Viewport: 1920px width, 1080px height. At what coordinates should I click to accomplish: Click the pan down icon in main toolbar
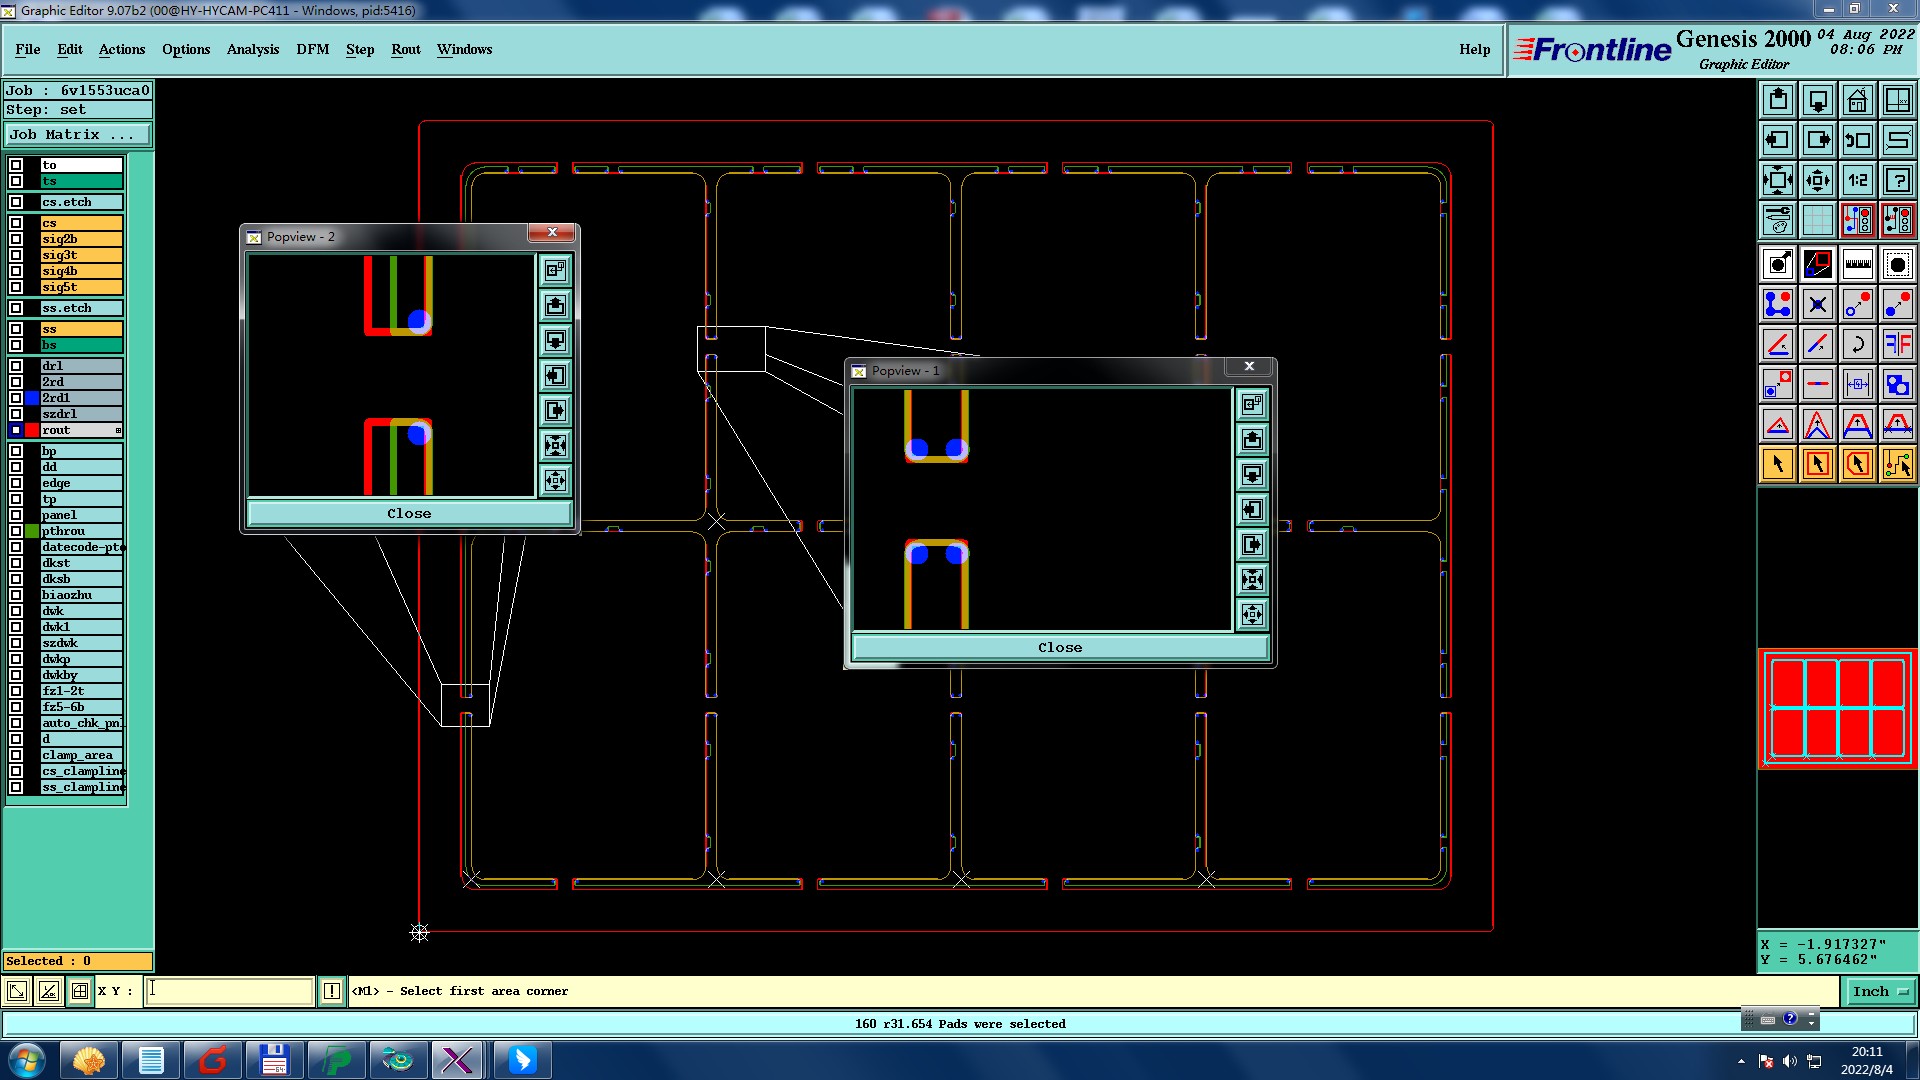(x=1818, y=100)
